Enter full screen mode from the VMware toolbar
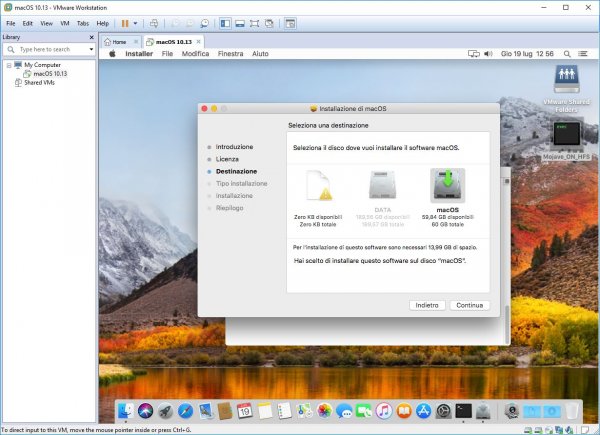600x435 pixels. coord(254,23)
